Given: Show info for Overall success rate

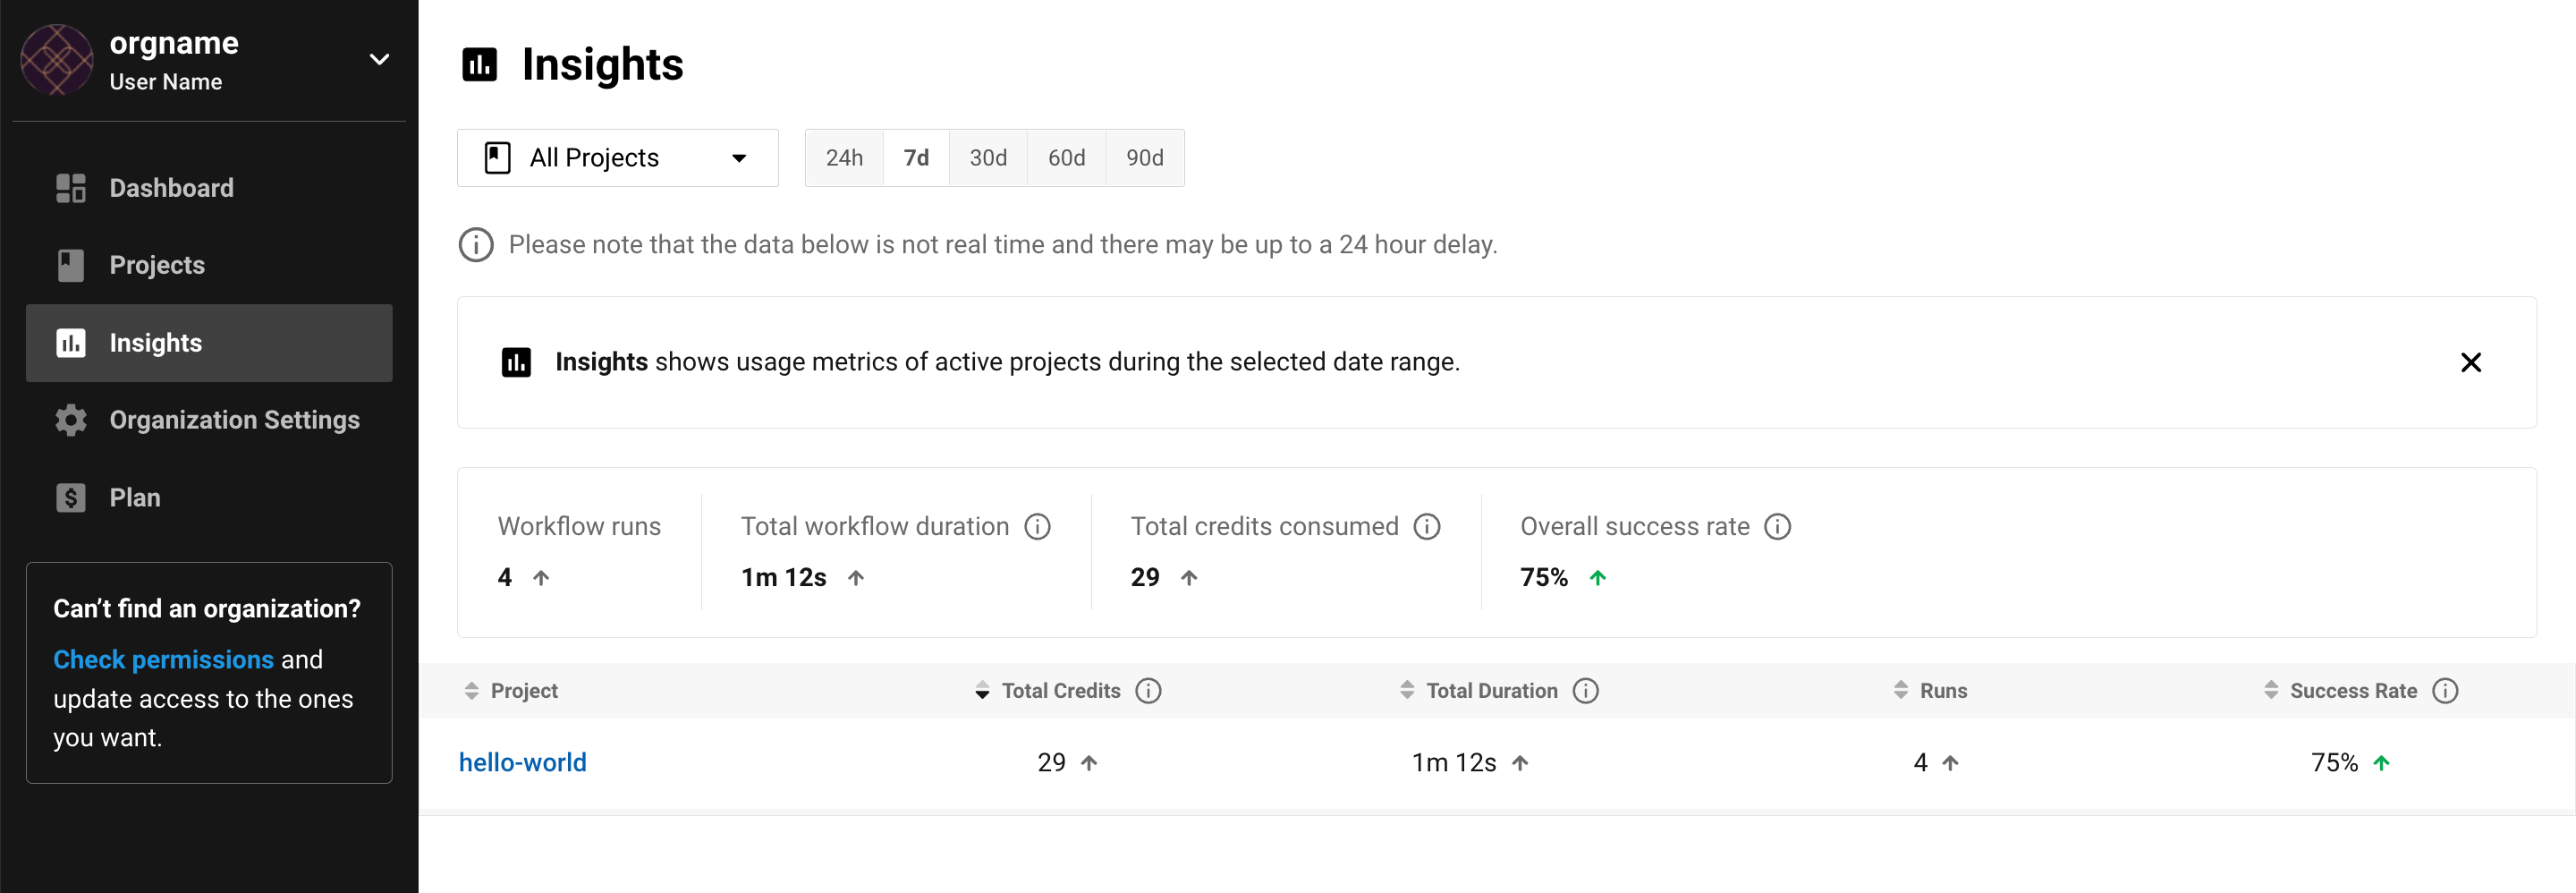Looking at the screenshot, I should 1777,526.
